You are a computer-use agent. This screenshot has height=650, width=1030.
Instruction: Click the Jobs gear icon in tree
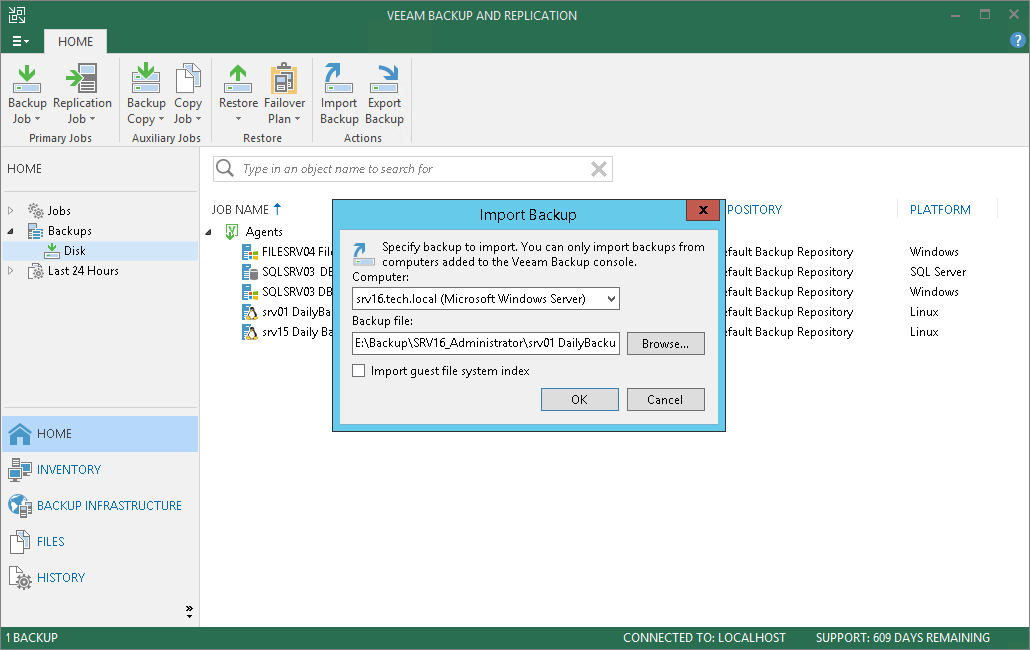click(x=35, y=210)
